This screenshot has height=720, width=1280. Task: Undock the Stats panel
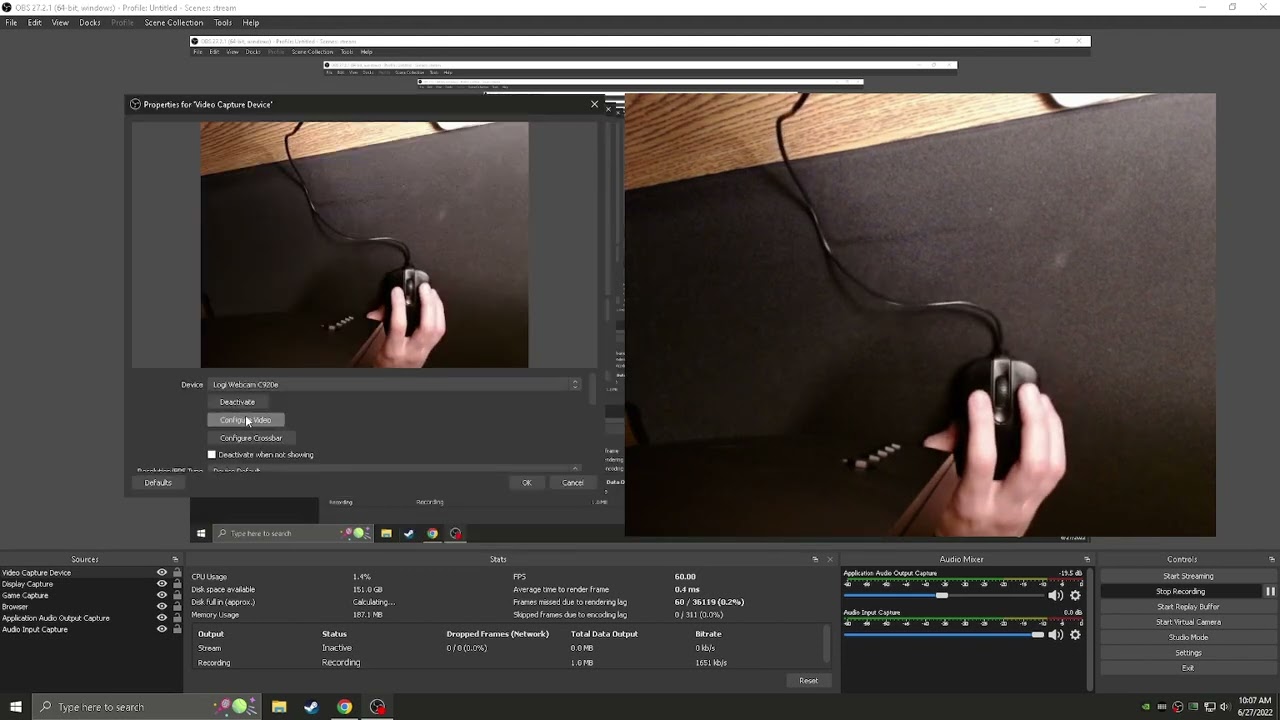pyautogui.click(x=815, y=560)
